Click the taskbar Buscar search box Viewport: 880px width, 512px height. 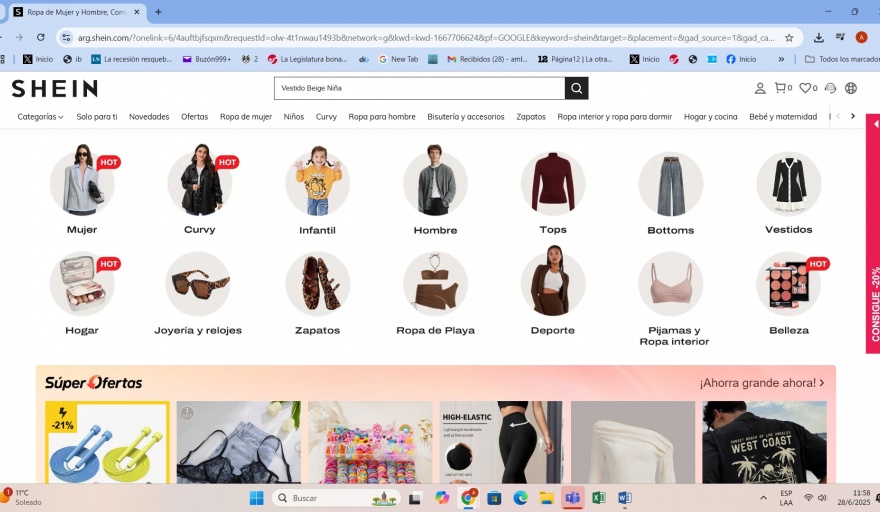pyautogui.click(x=336, y=498)
